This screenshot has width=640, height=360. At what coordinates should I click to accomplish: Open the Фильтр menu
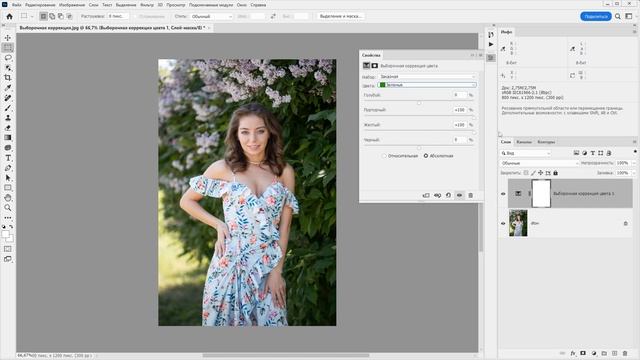point(147,5)
